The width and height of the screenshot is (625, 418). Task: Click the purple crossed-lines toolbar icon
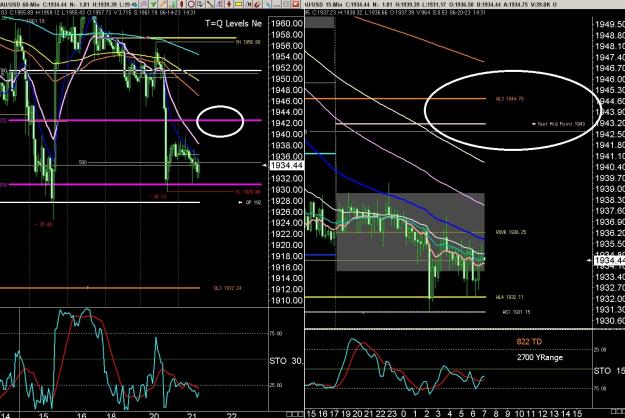pyautogui.click(x=144, y=4)
